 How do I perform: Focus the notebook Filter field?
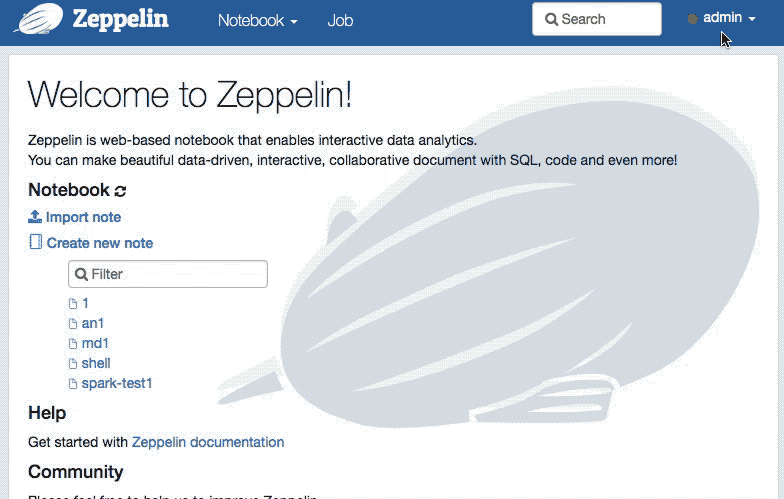click(x=168, y=274)
